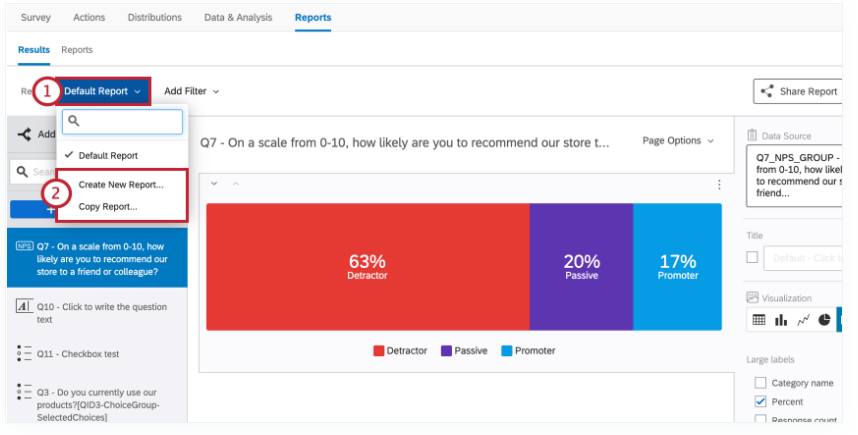The height and width of the screenshot is (435, 858).
Task: Open the Default Report dropdown
Action: (103, 91)
